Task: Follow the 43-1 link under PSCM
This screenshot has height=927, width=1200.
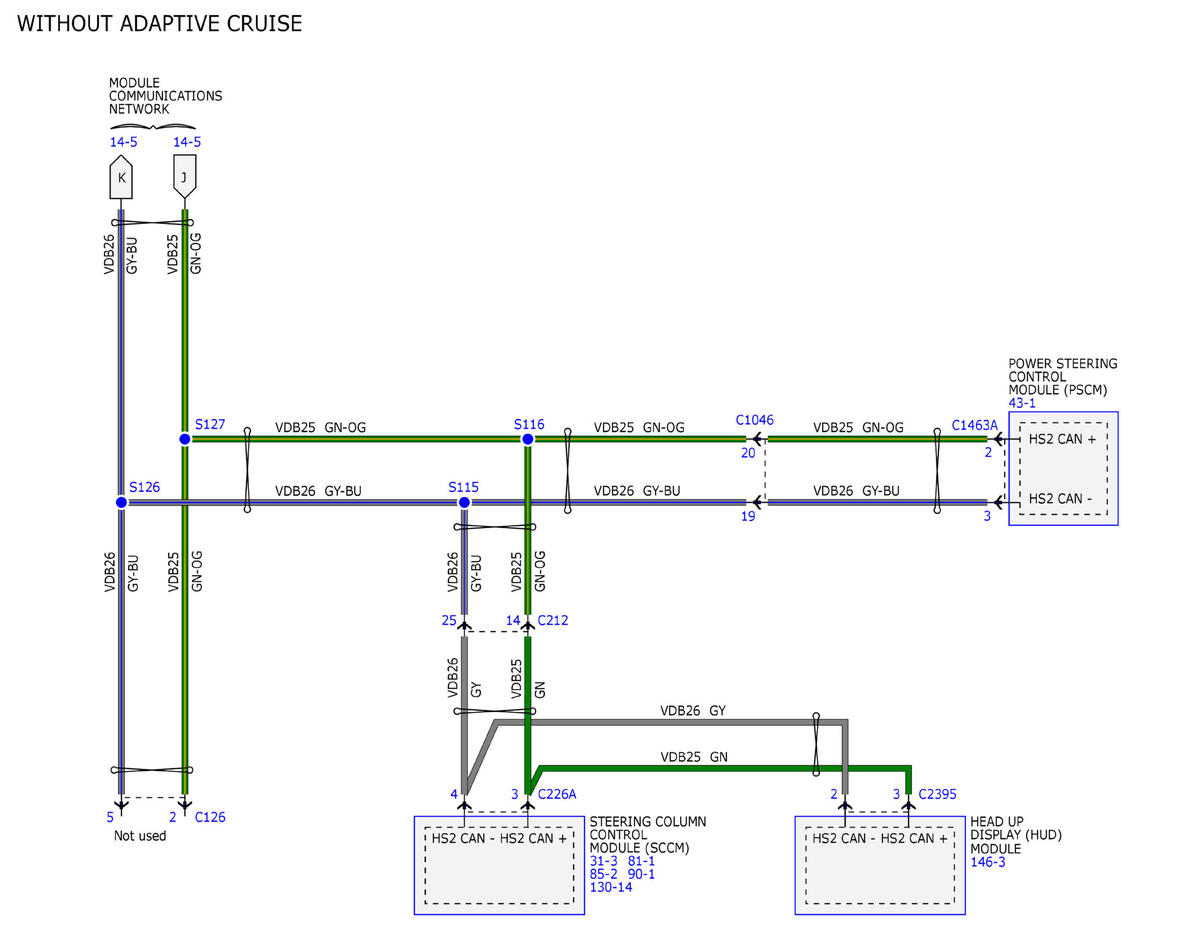Action: click(1022, 403)
